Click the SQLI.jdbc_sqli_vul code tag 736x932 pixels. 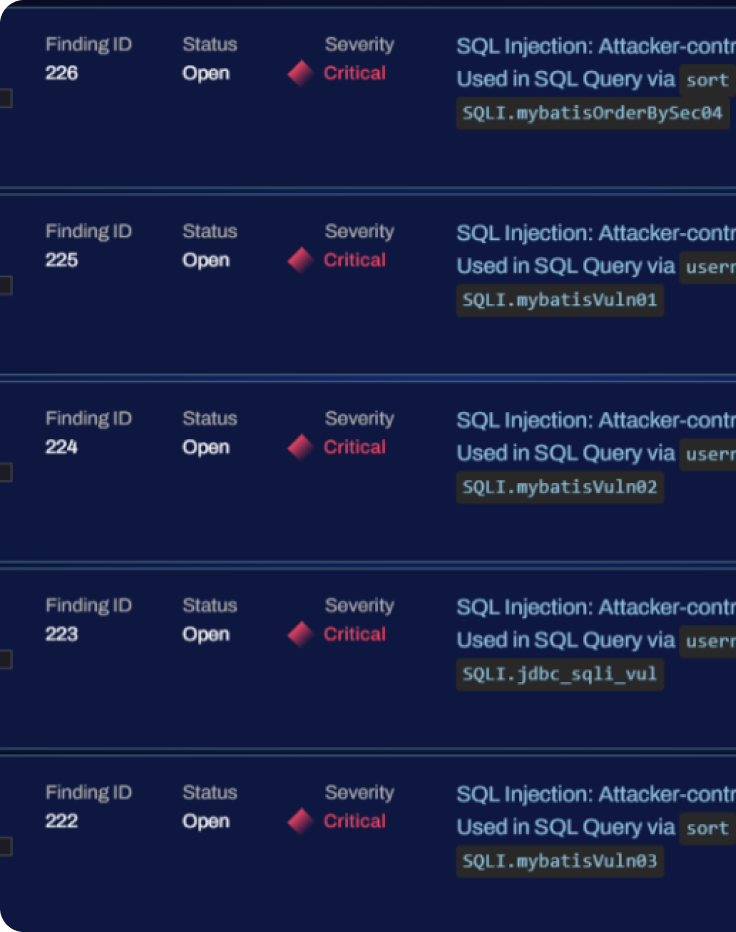coord(559,674)
